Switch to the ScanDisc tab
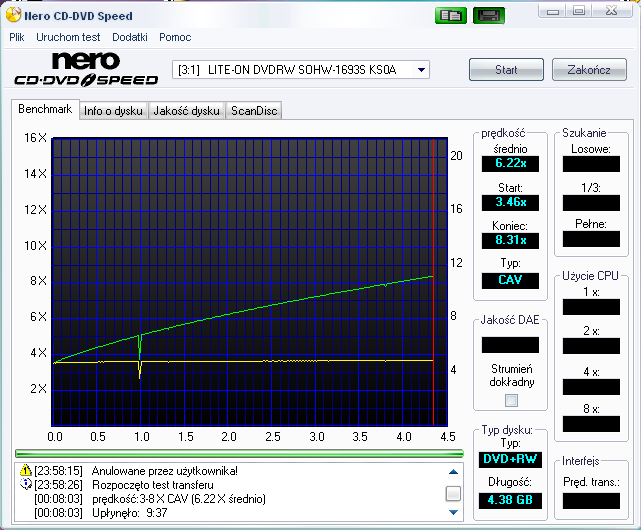This screenshot has width=641, height=530. [254, 111]
